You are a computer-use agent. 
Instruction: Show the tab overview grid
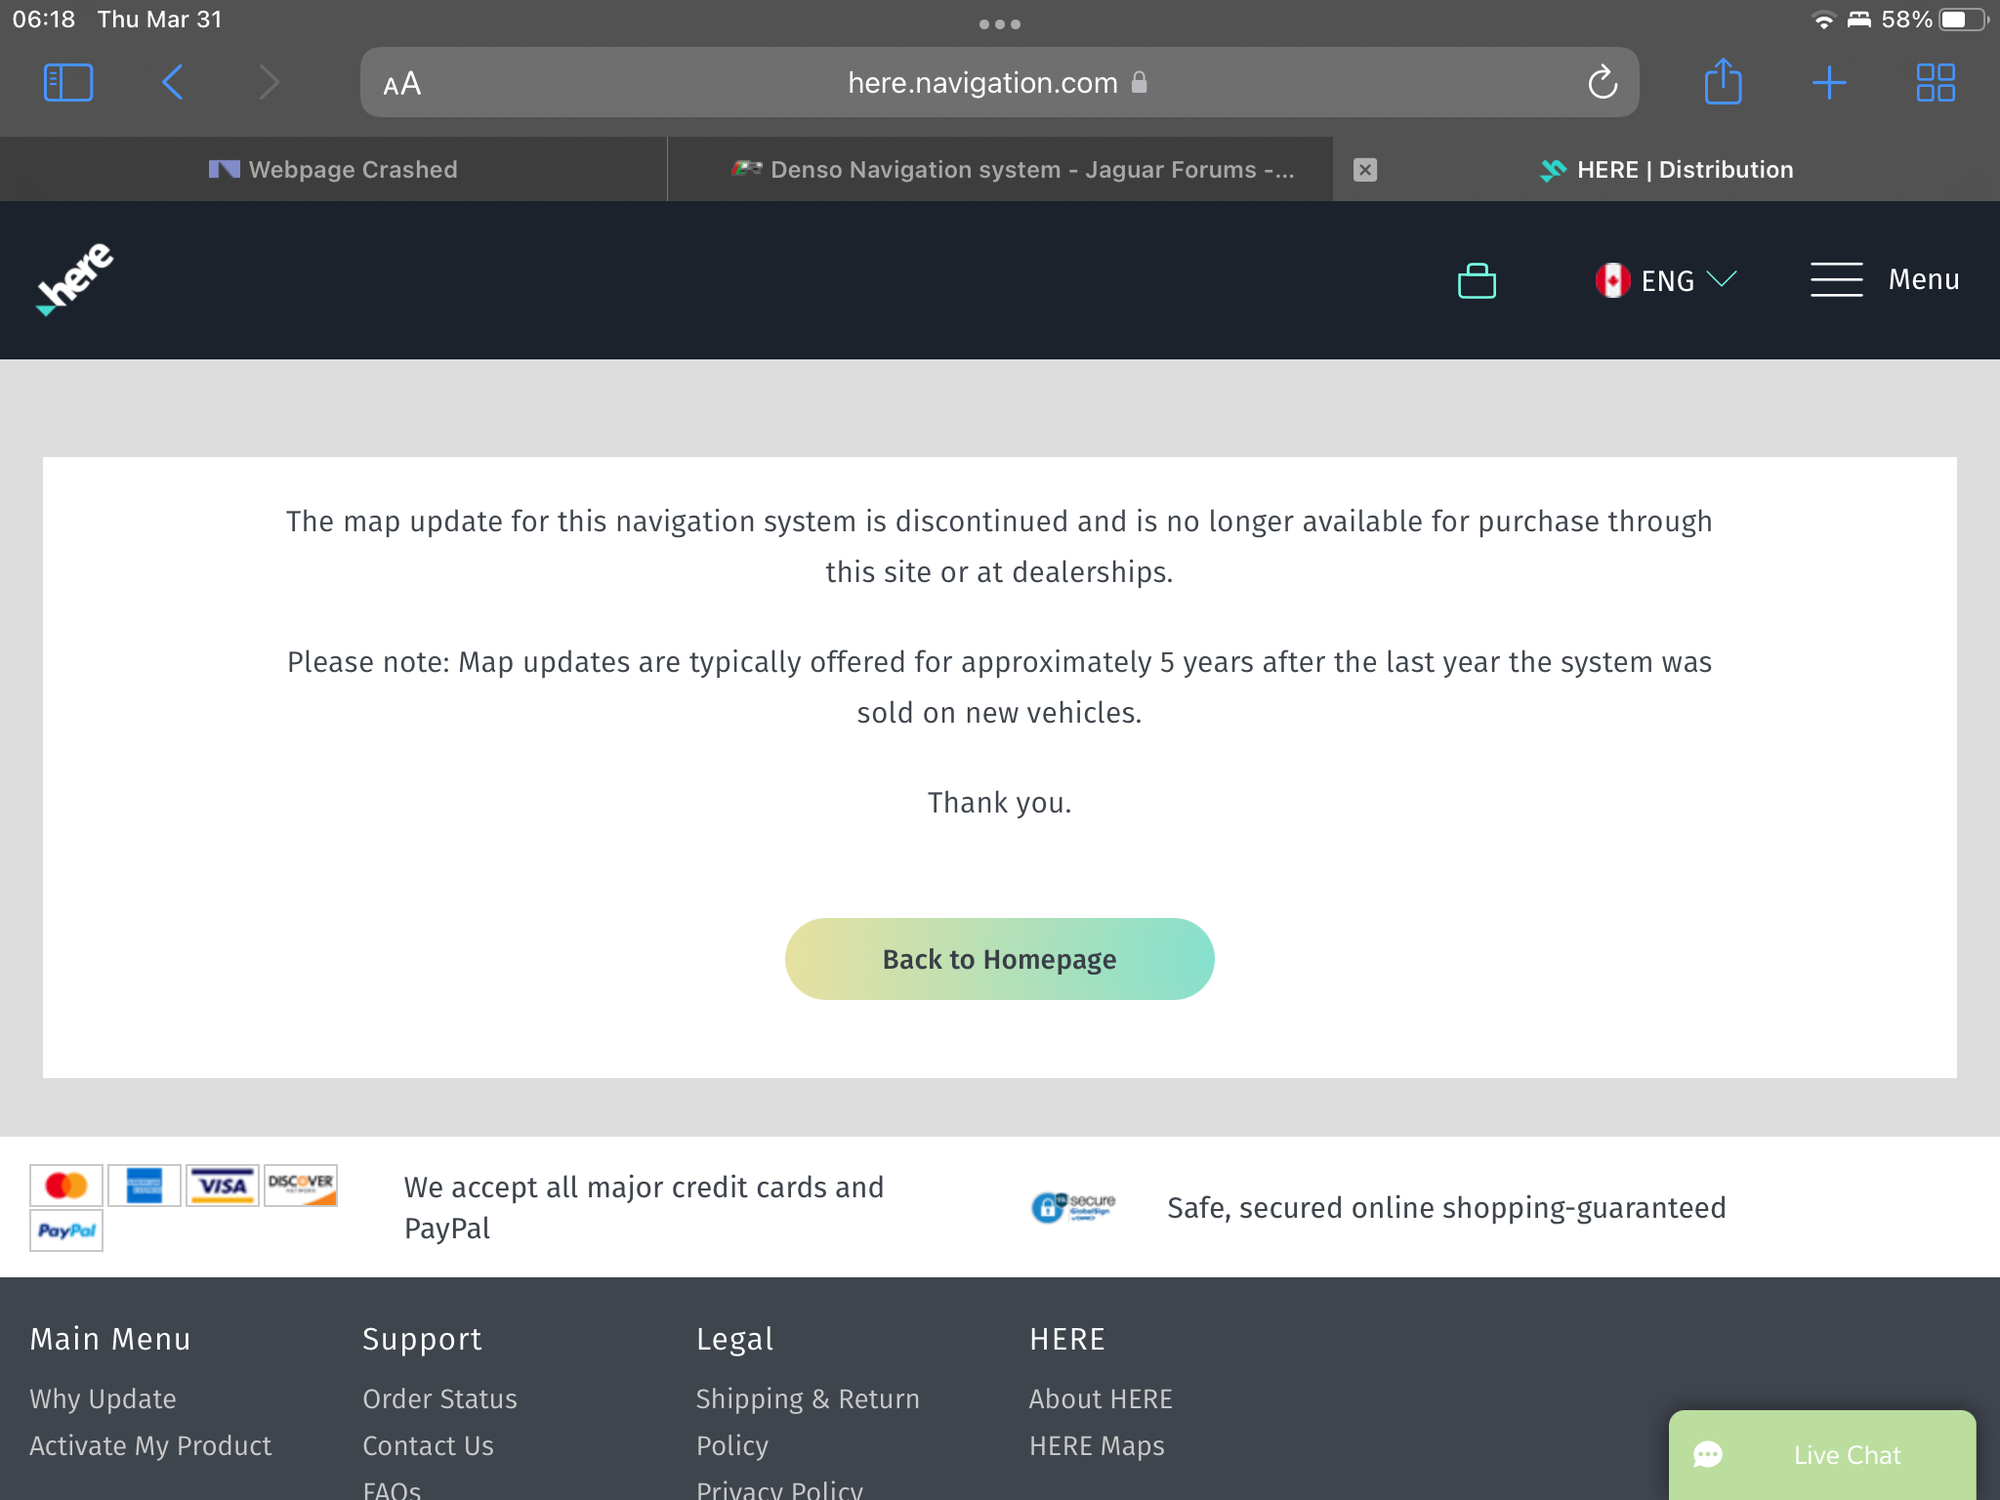click(x=1935, y=82)
